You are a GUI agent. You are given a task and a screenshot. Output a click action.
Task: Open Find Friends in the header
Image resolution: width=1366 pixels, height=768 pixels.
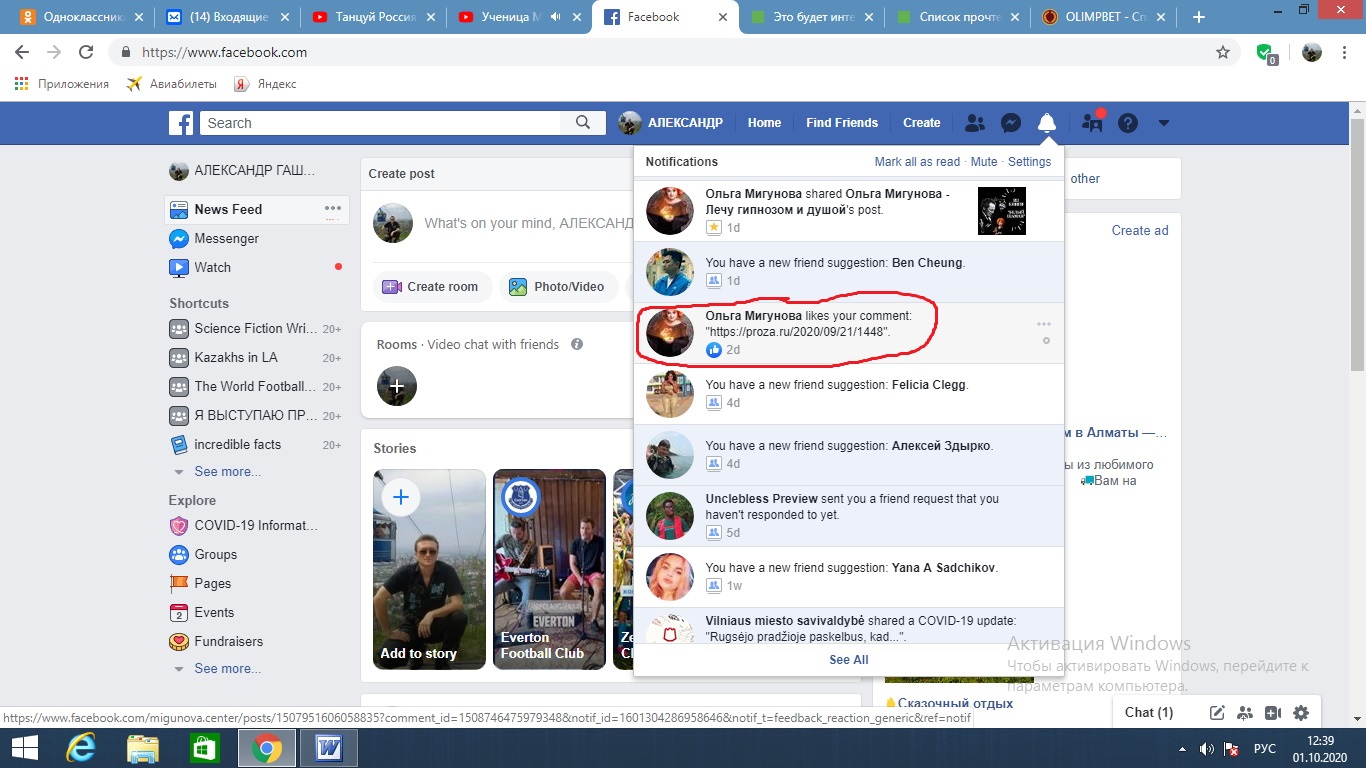[842, 123]
